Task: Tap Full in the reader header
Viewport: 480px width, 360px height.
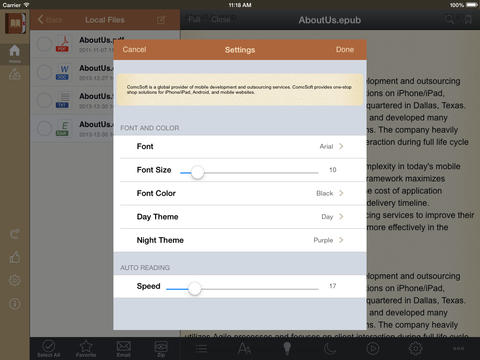Action: pyautogui.click(x=194, y=20)
